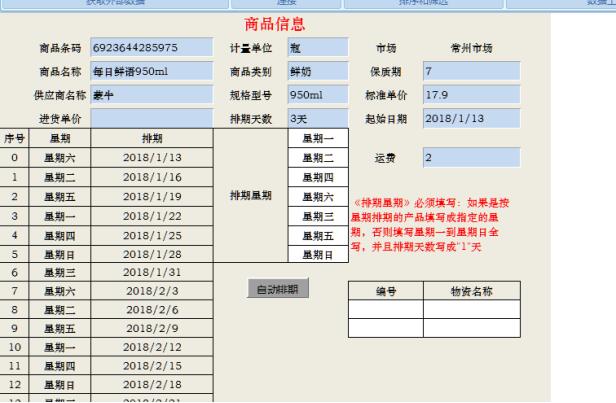
Task: Click the 自动排期 button
Action: pos(278,289)
